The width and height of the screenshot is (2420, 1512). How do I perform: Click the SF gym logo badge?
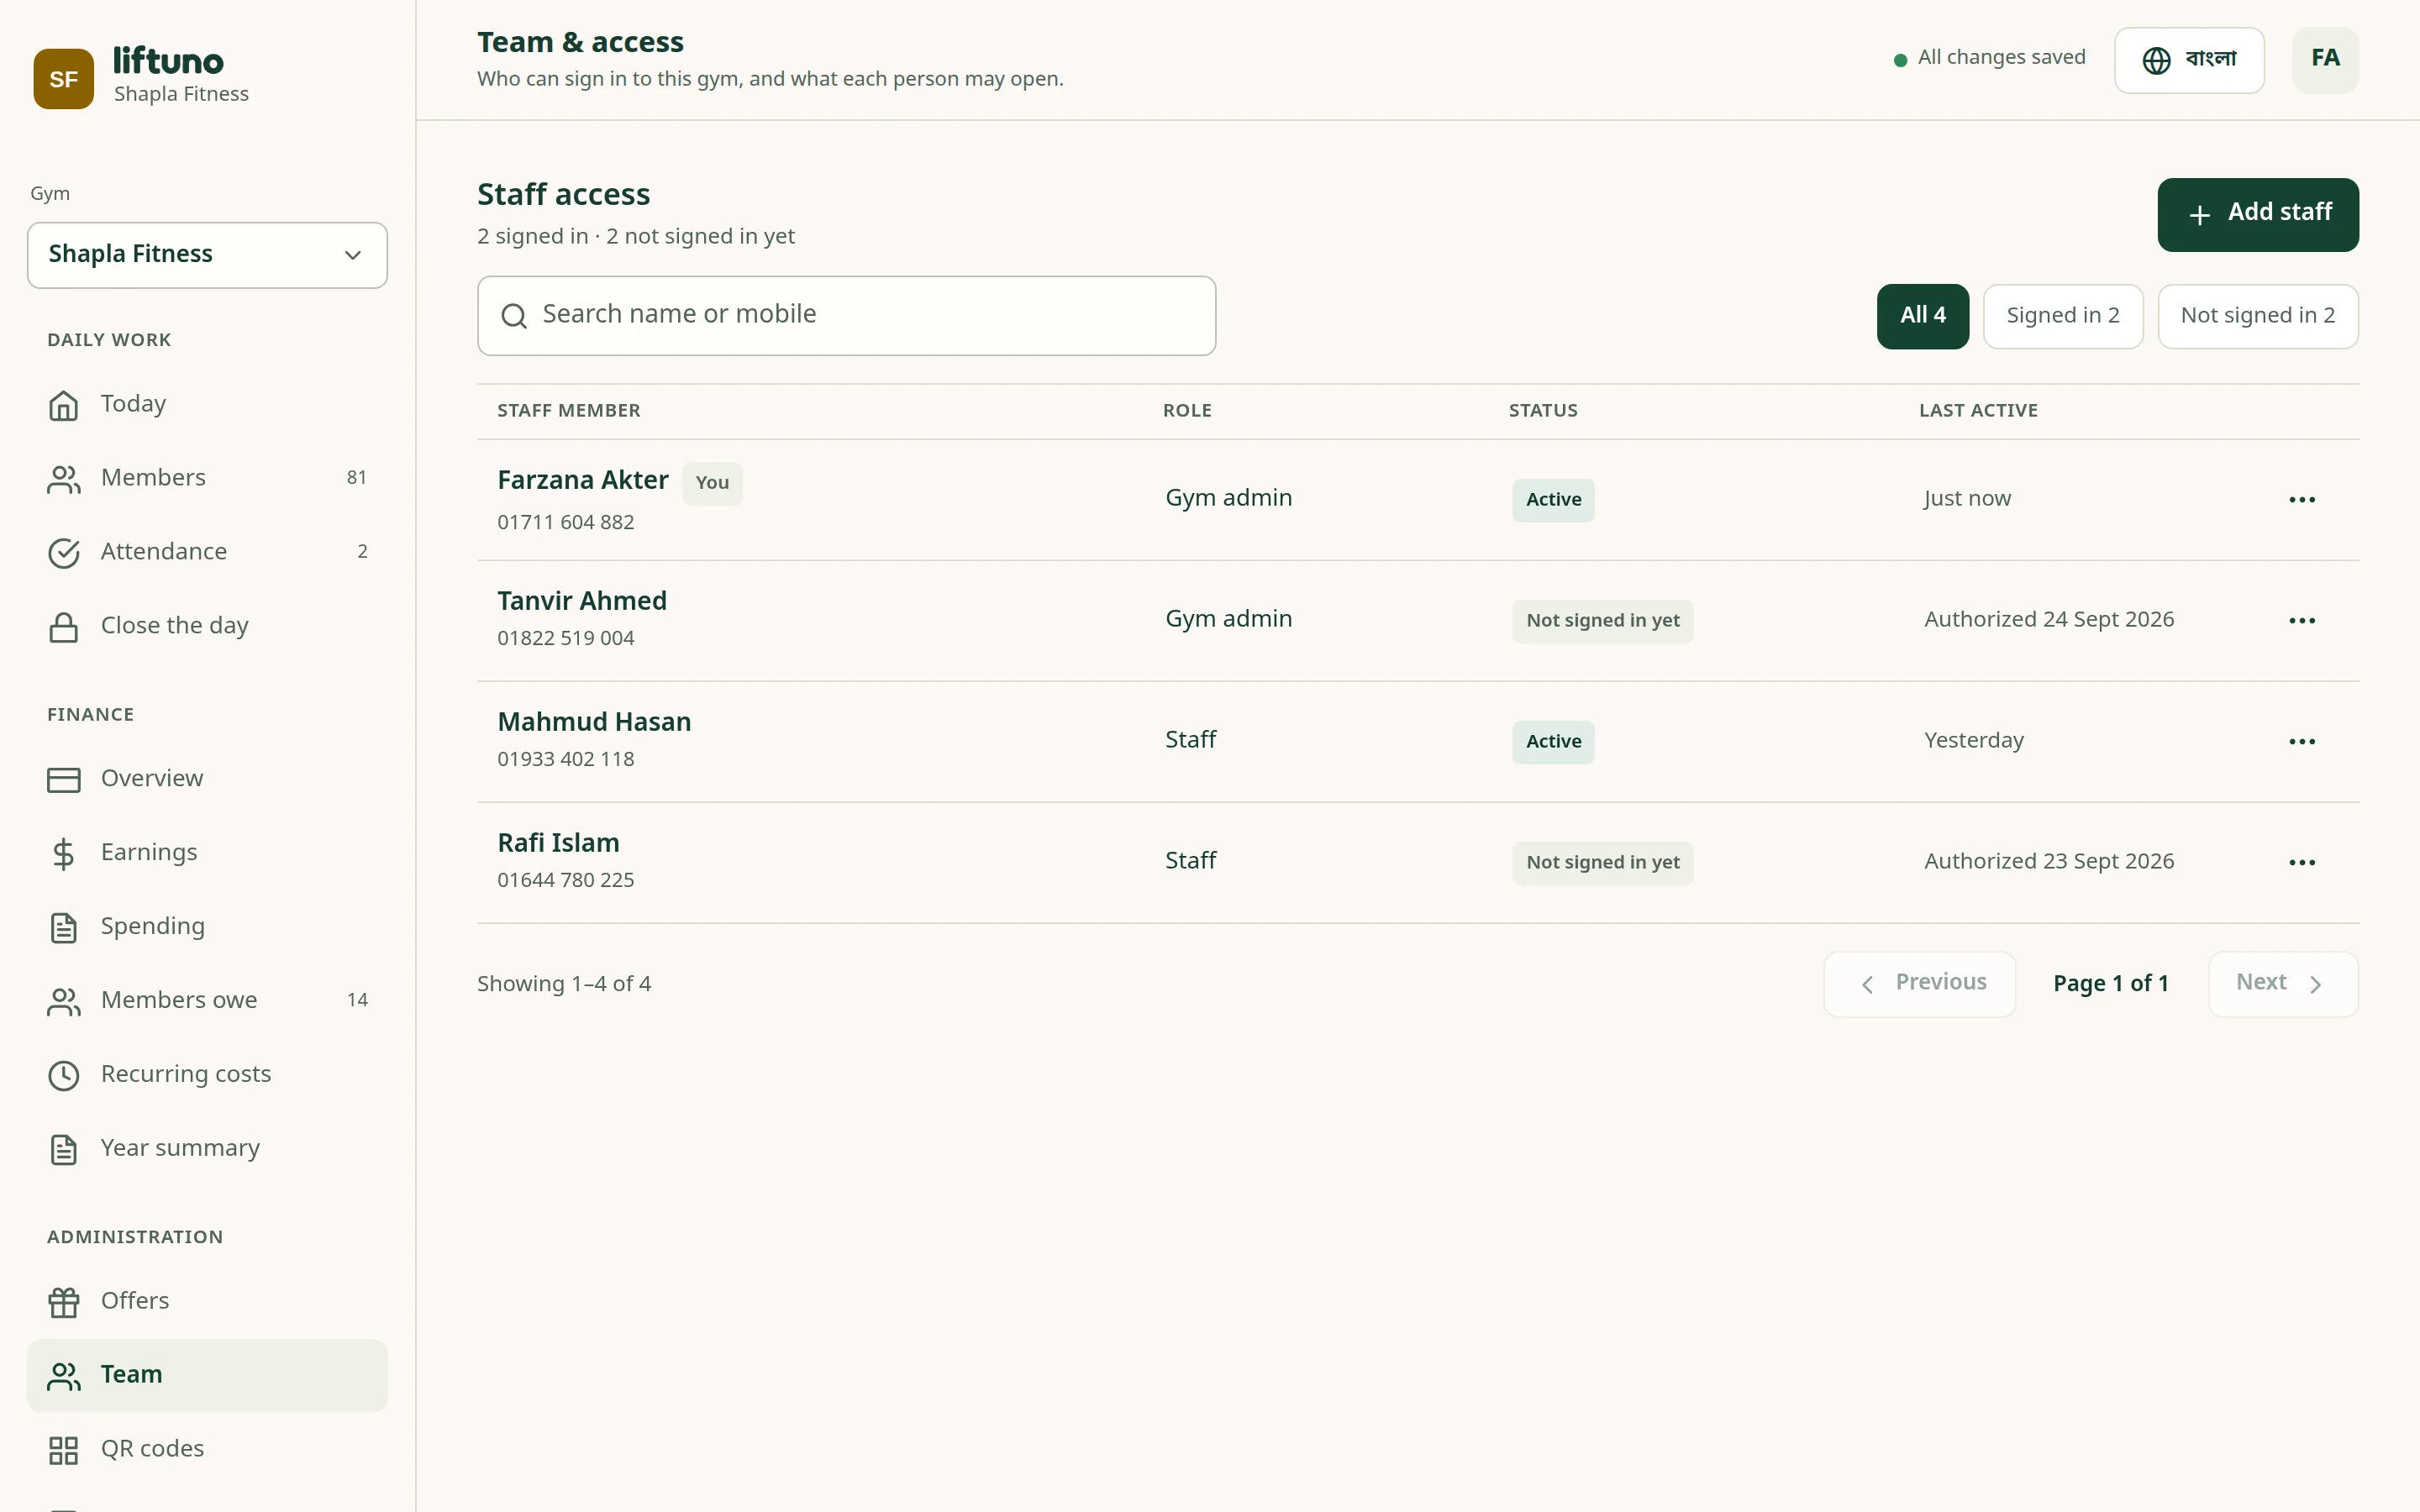[63, 78]
